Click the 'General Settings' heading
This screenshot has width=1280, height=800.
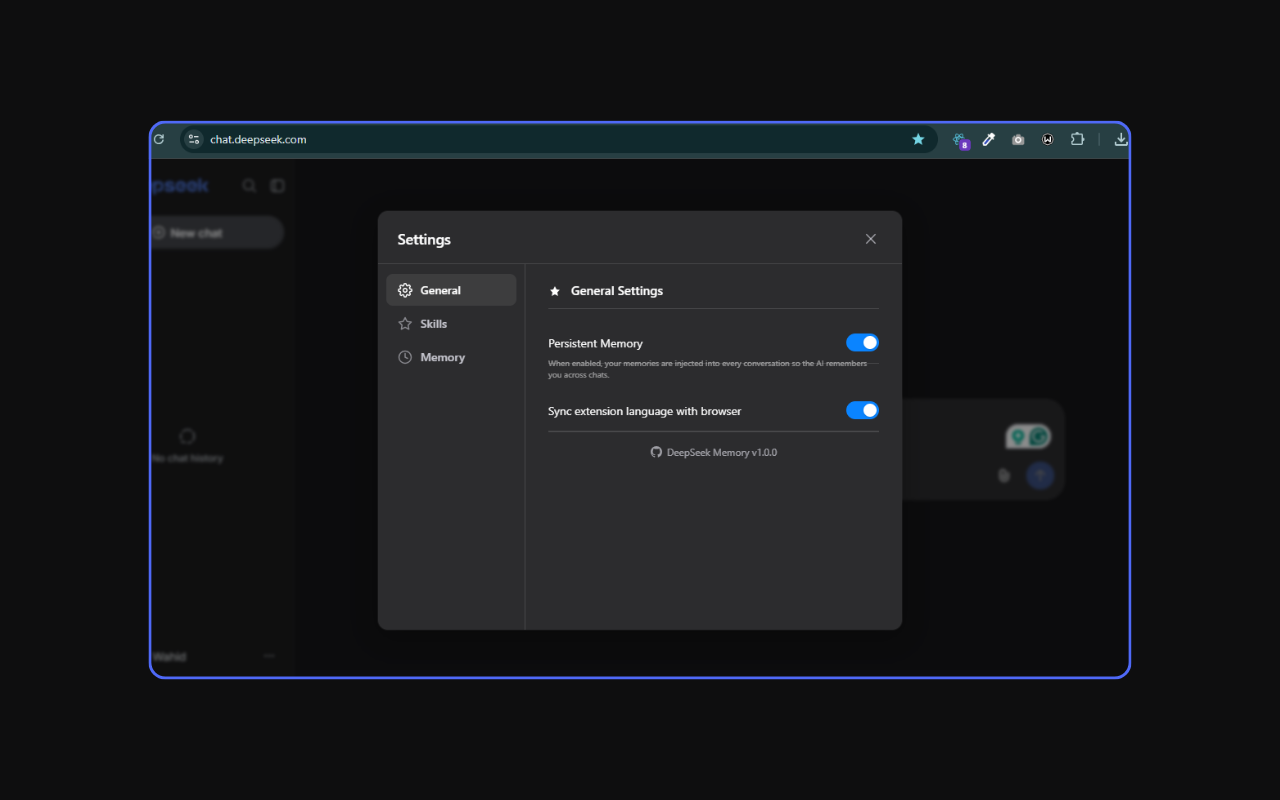(x=617, y=291)
